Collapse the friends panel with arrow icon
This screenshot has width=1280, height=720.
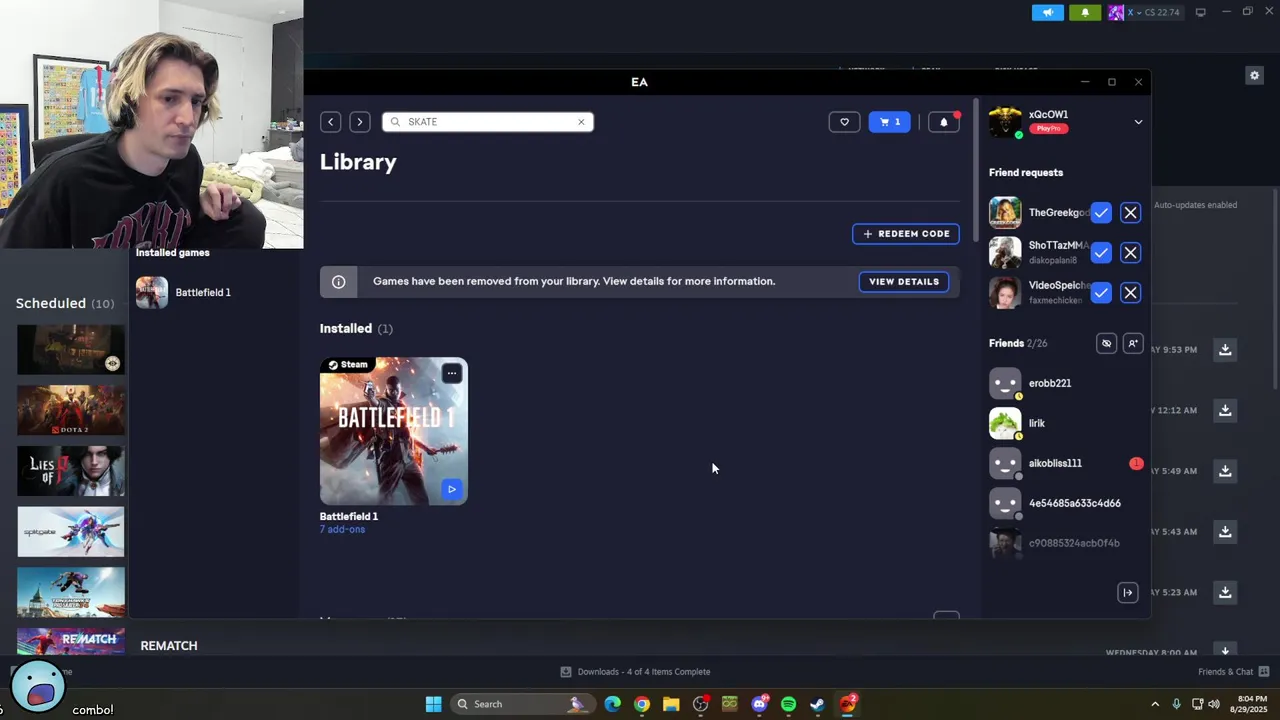coord(1127,593)
